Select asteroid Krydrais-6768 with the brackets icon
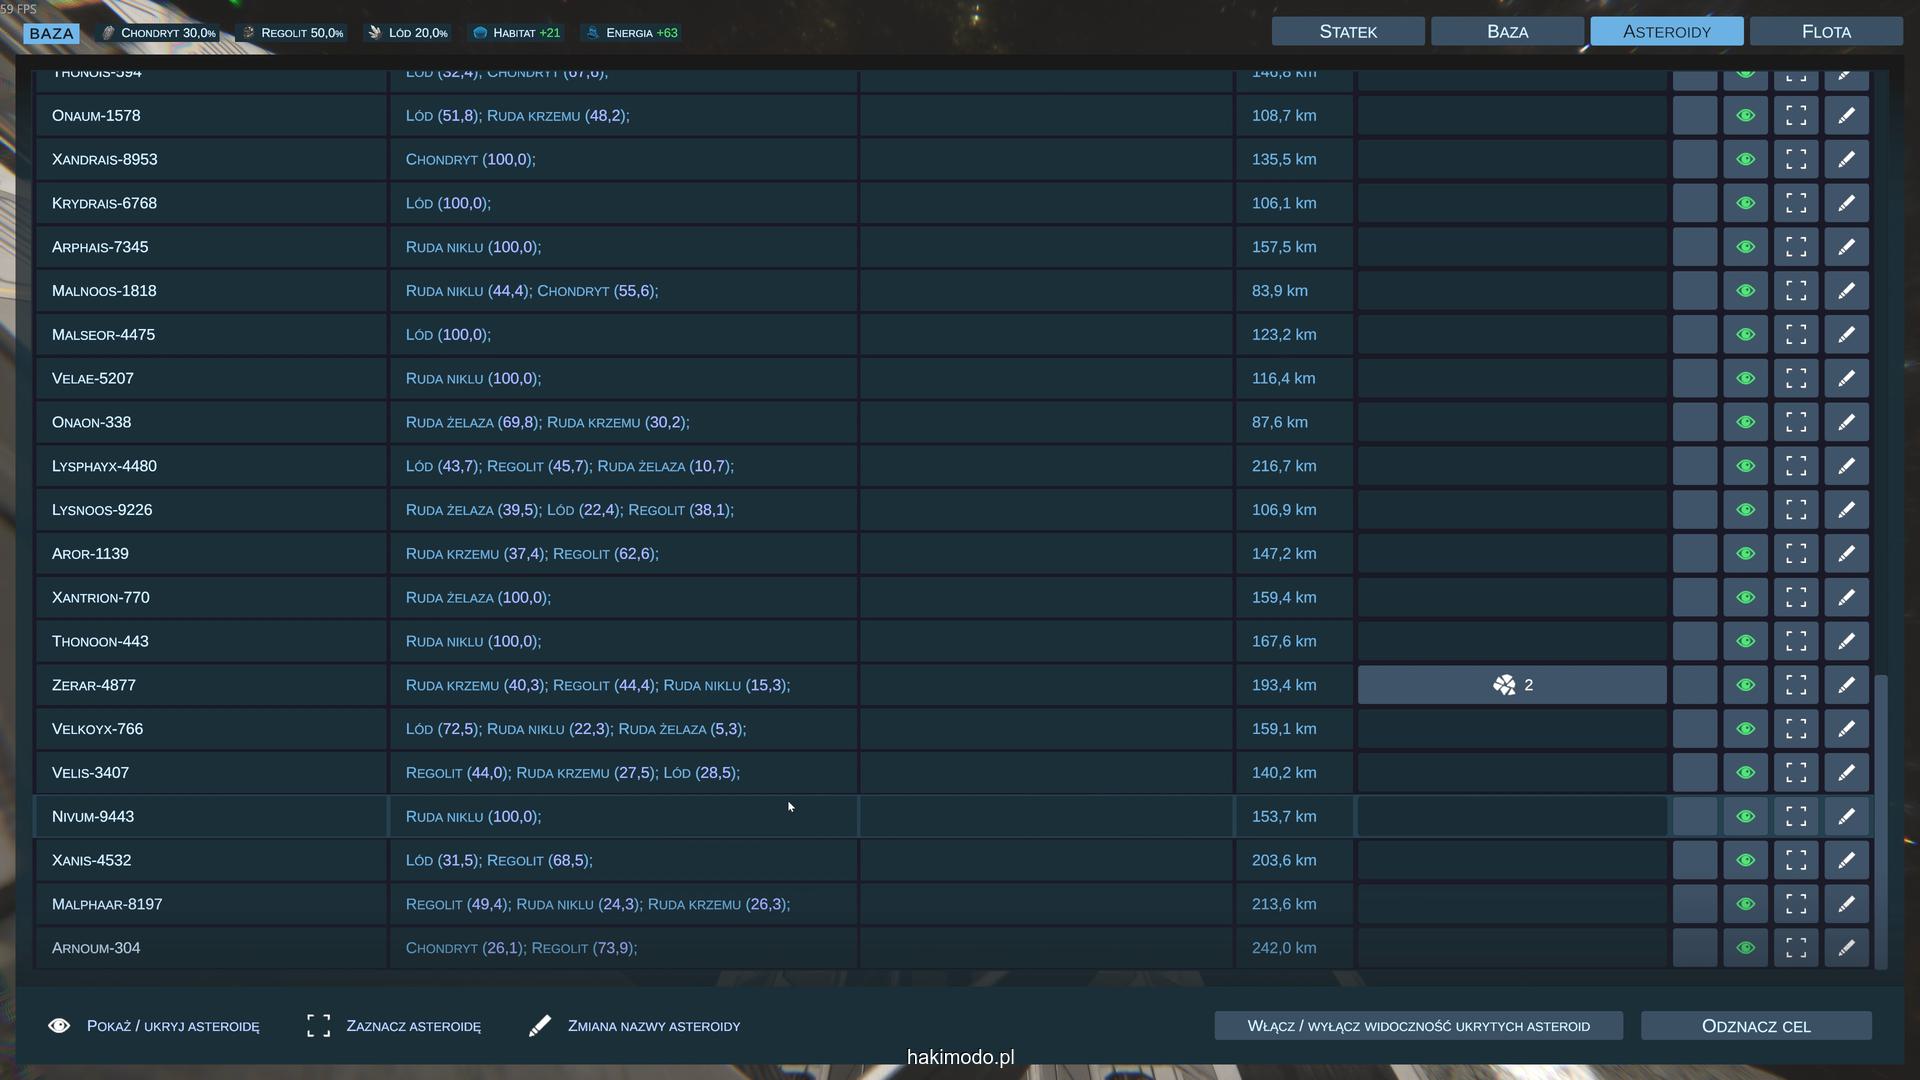Image resolution: width=1920 pixels, height=1080 pixels. coord(1796,203)
